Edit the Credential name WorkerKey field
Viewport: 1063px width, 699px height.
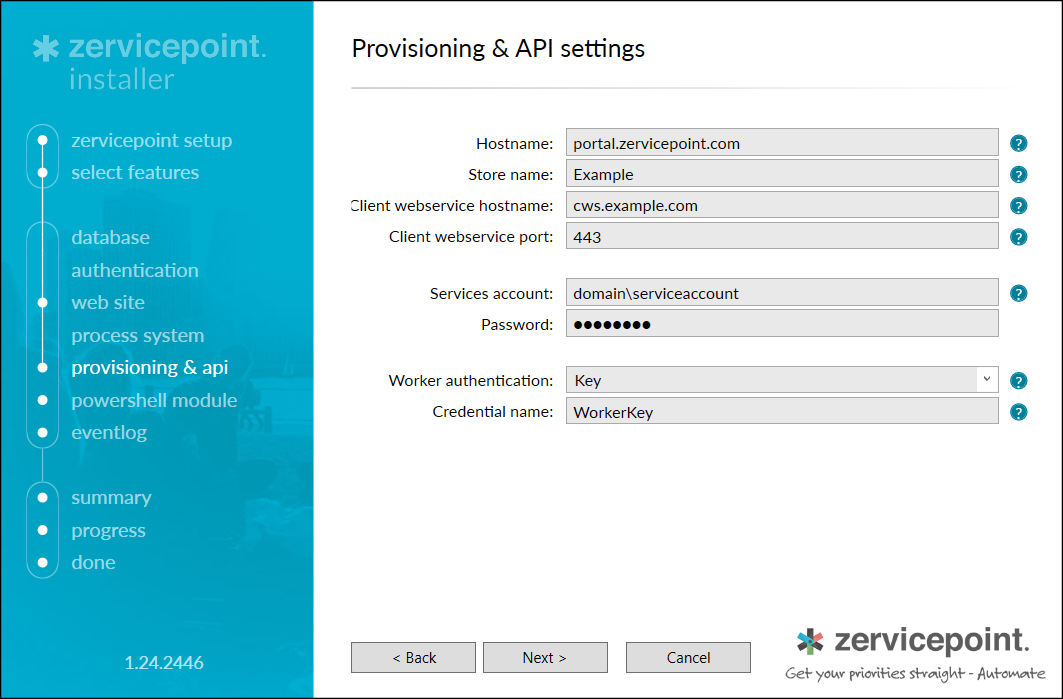coord(780,411)
